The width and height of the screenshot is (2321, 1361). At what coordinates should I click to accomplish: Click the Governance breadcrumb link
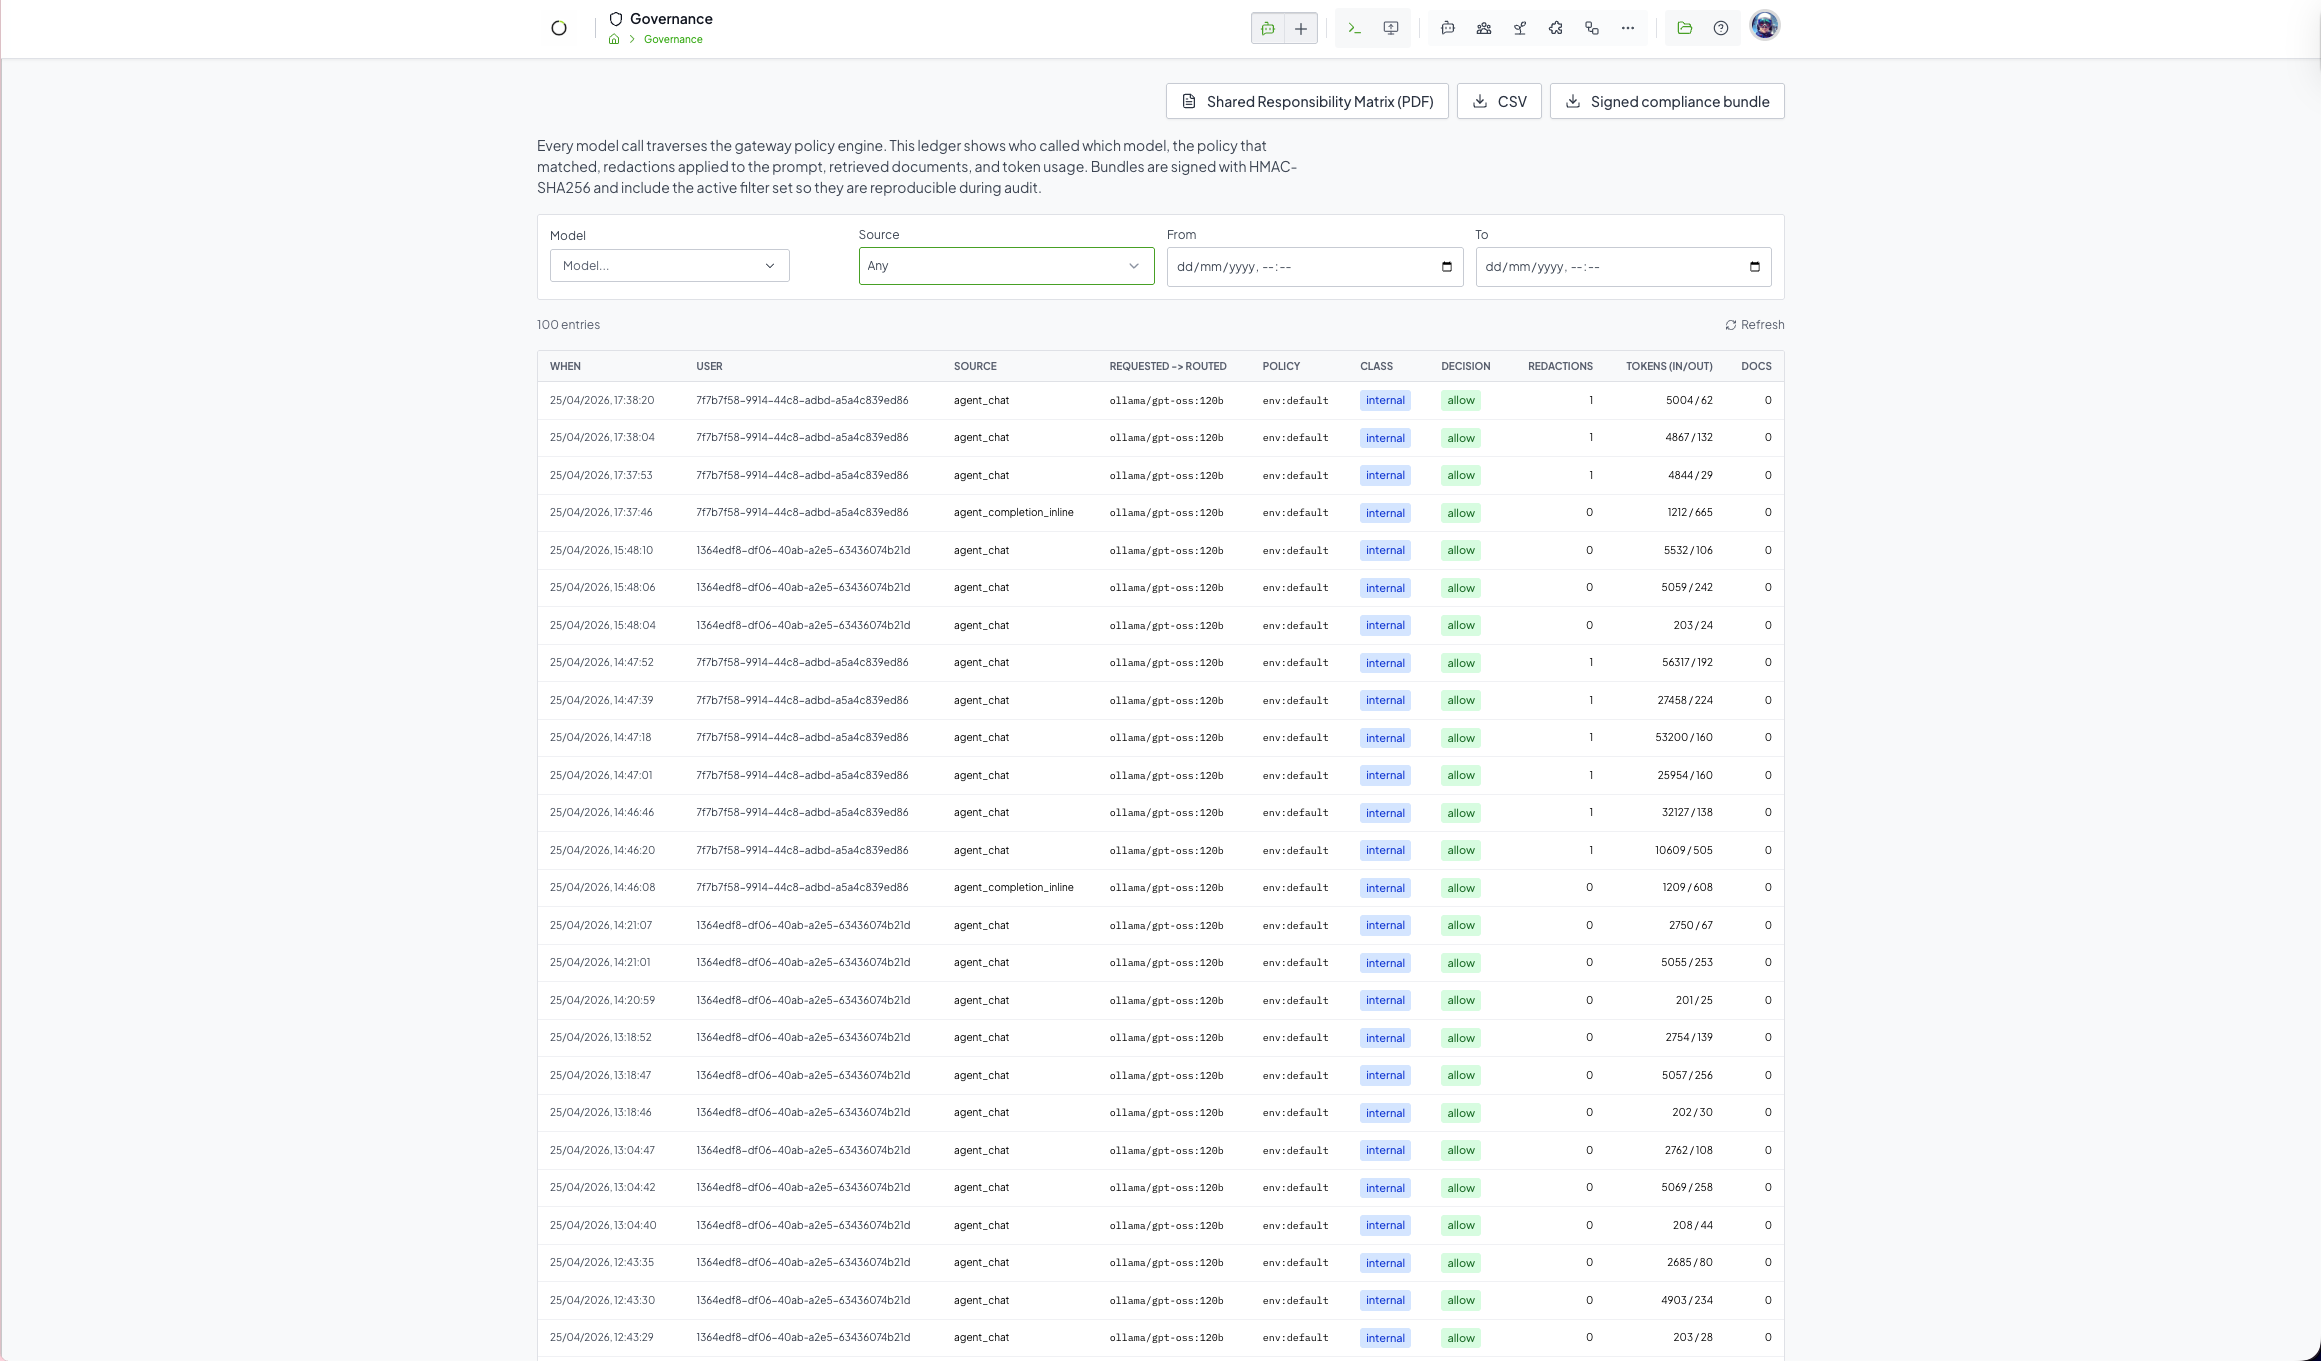pos(673,39)
